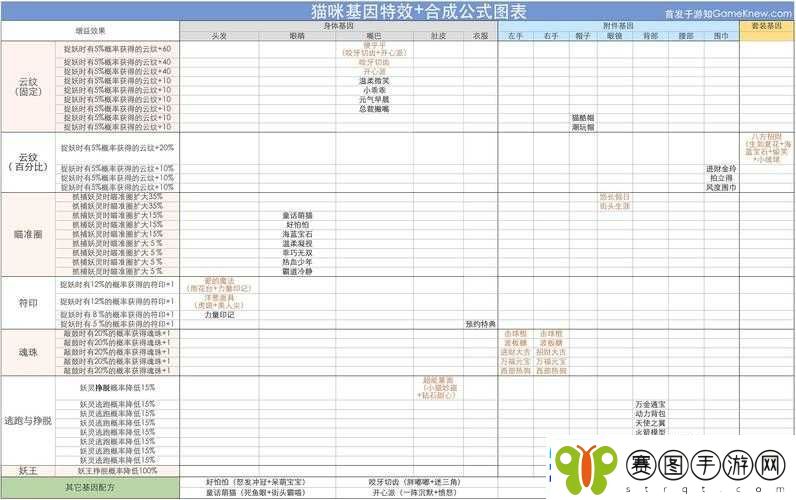Click the 霸道冷静 cell
Screen dimensions: 796x500
pyautogui.click(x=297, y=272)
